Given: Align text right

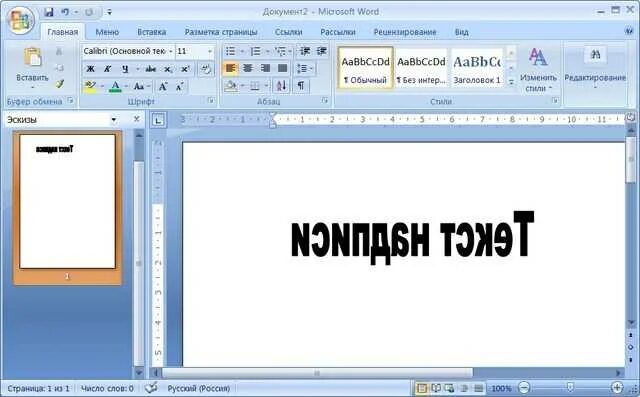Looking at the screenshot, I should coord(265,68).
